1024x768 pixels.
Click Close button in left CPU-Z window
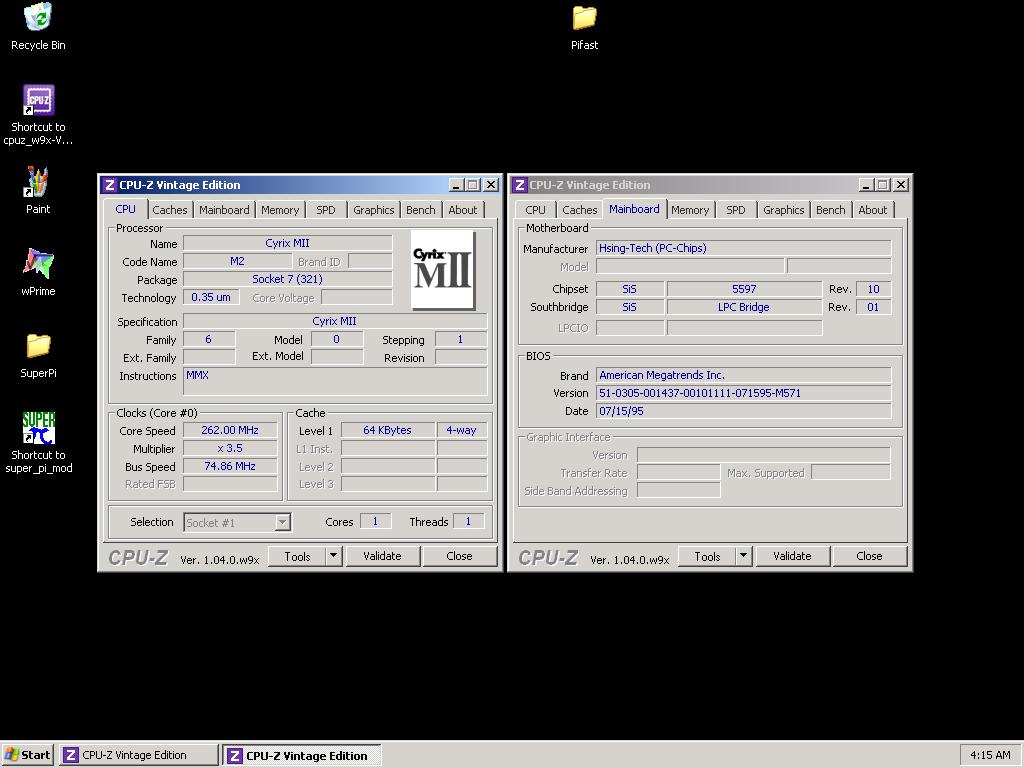(459, 556)
